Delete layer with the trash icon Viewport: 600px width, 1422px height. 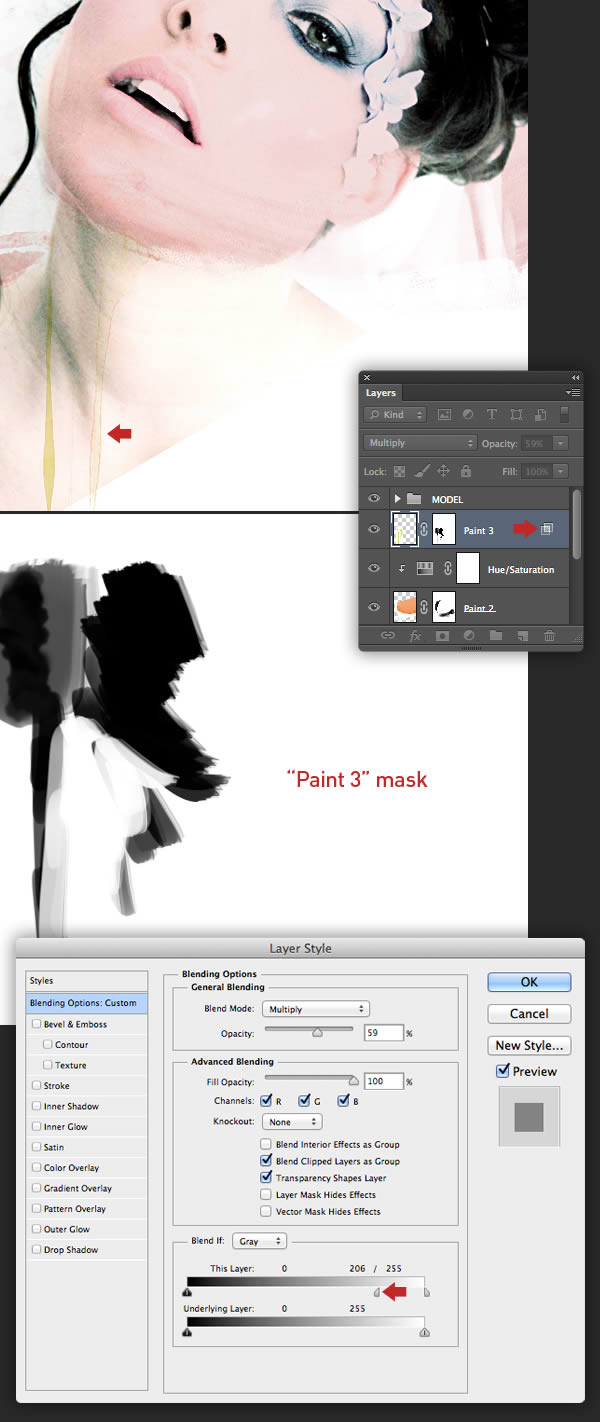(549, 635)
